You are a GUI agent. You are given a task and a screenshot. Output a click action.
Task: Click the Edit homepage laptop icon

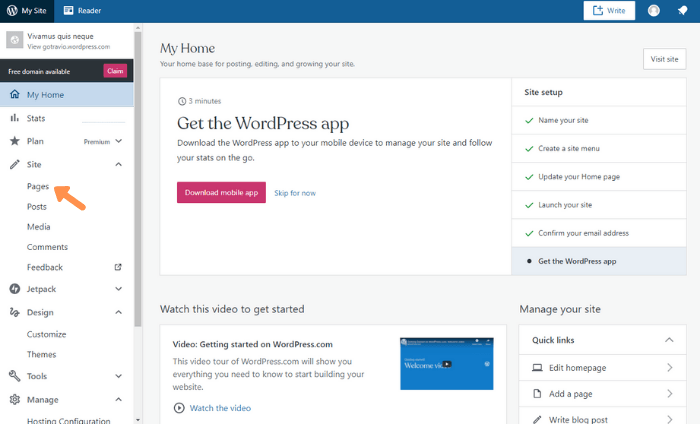(x=537, y=367)
